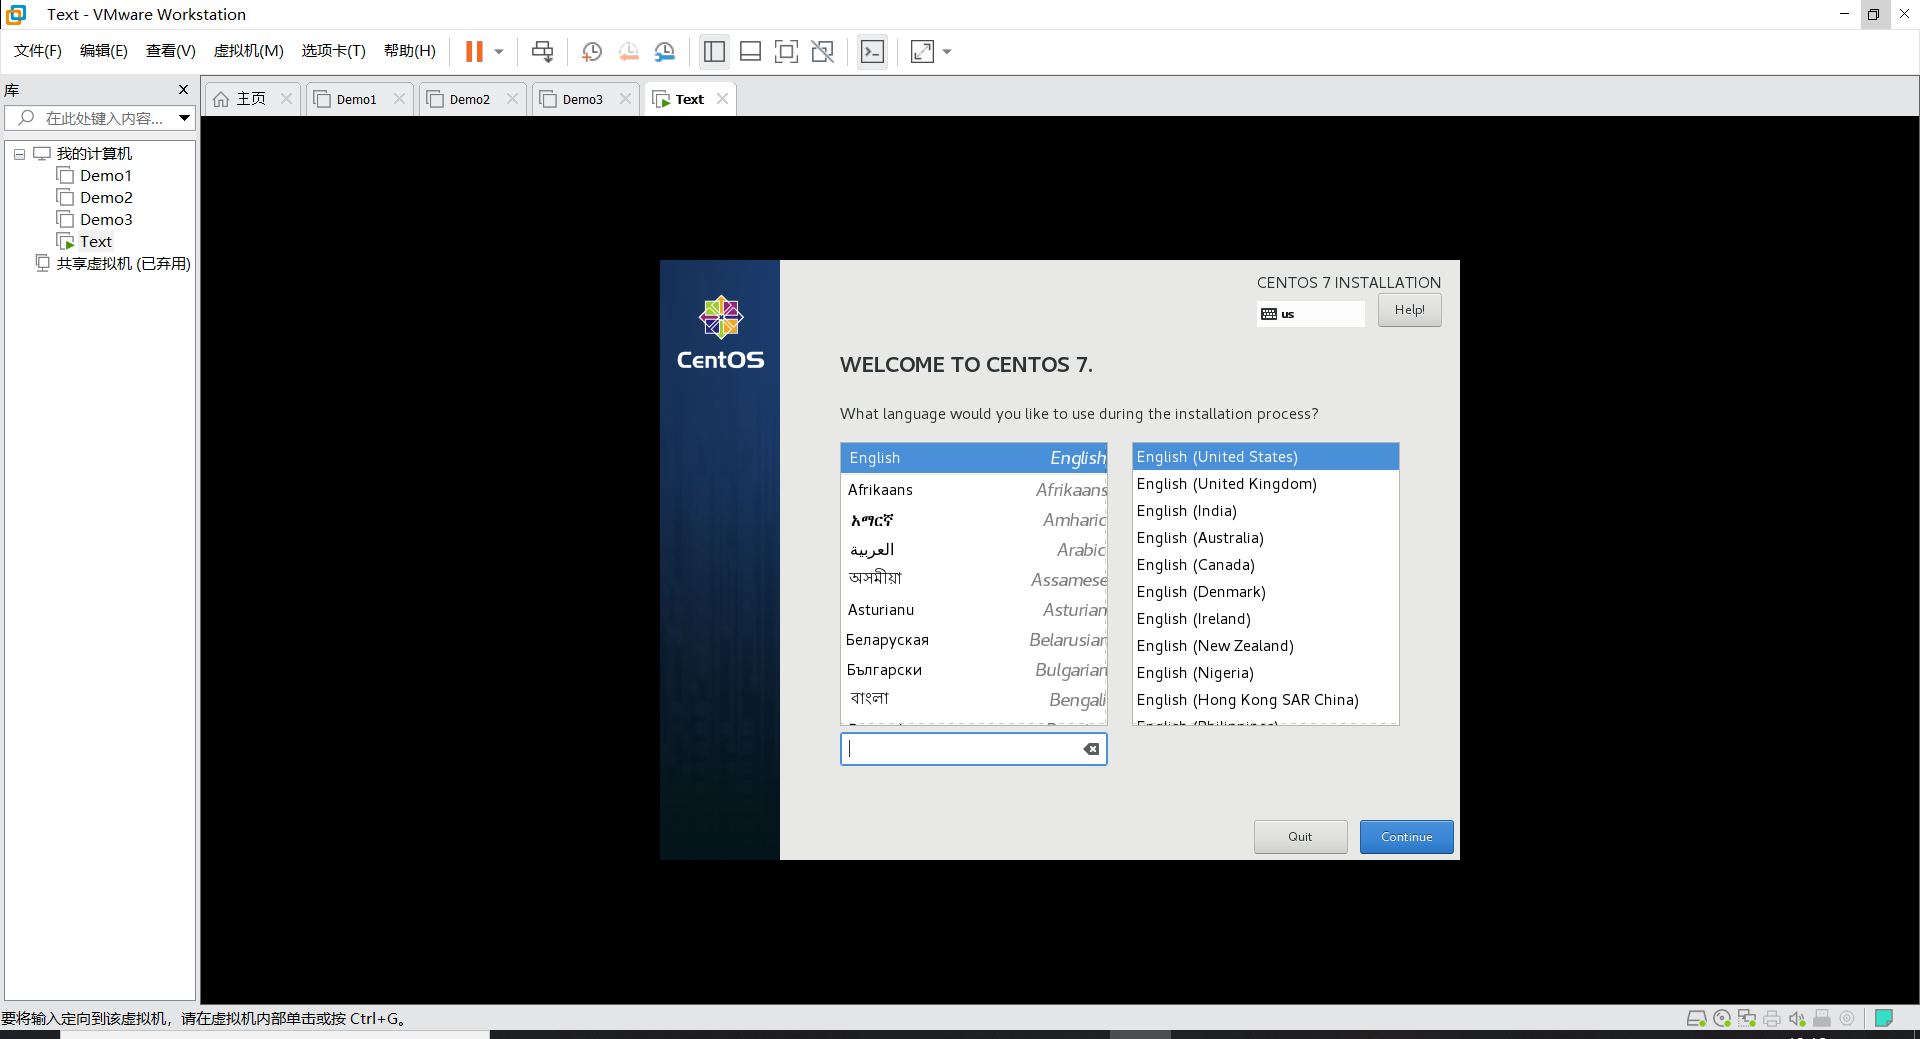Open the 编辑(E) menu
1920x1039 pixels.
click(104, 51)
